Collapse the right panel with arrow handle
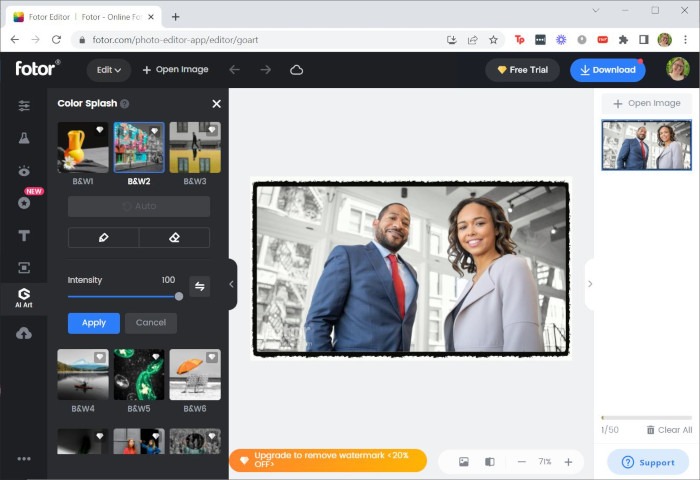Image resolution: width=700 pixels, height=480 pixels. pos(590,284)
